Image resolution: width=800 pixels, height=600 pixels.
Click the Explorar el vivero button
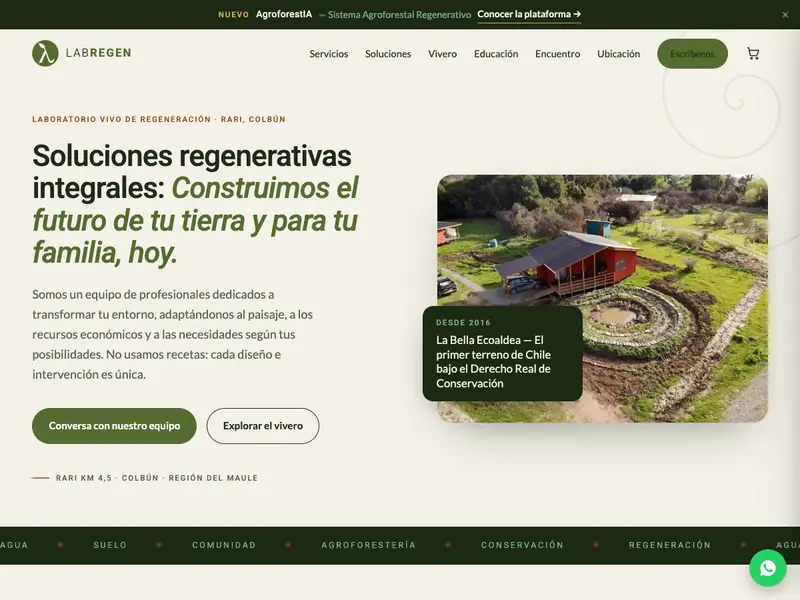tap(263, 426)
